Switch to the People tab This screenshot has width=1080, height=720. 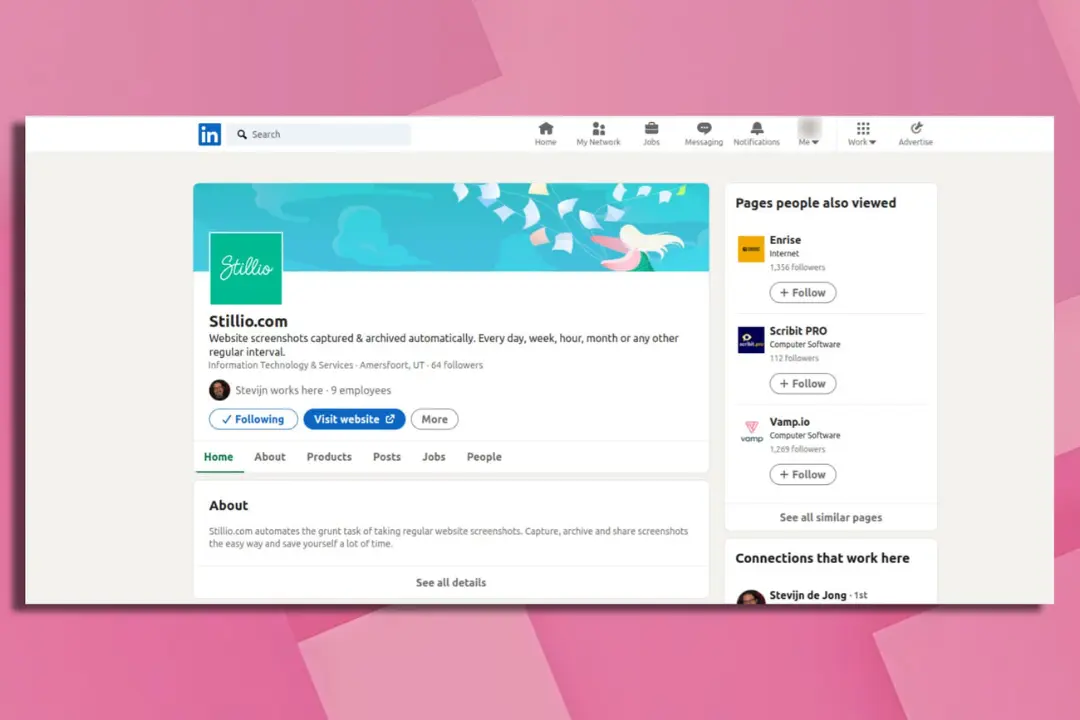484,457
